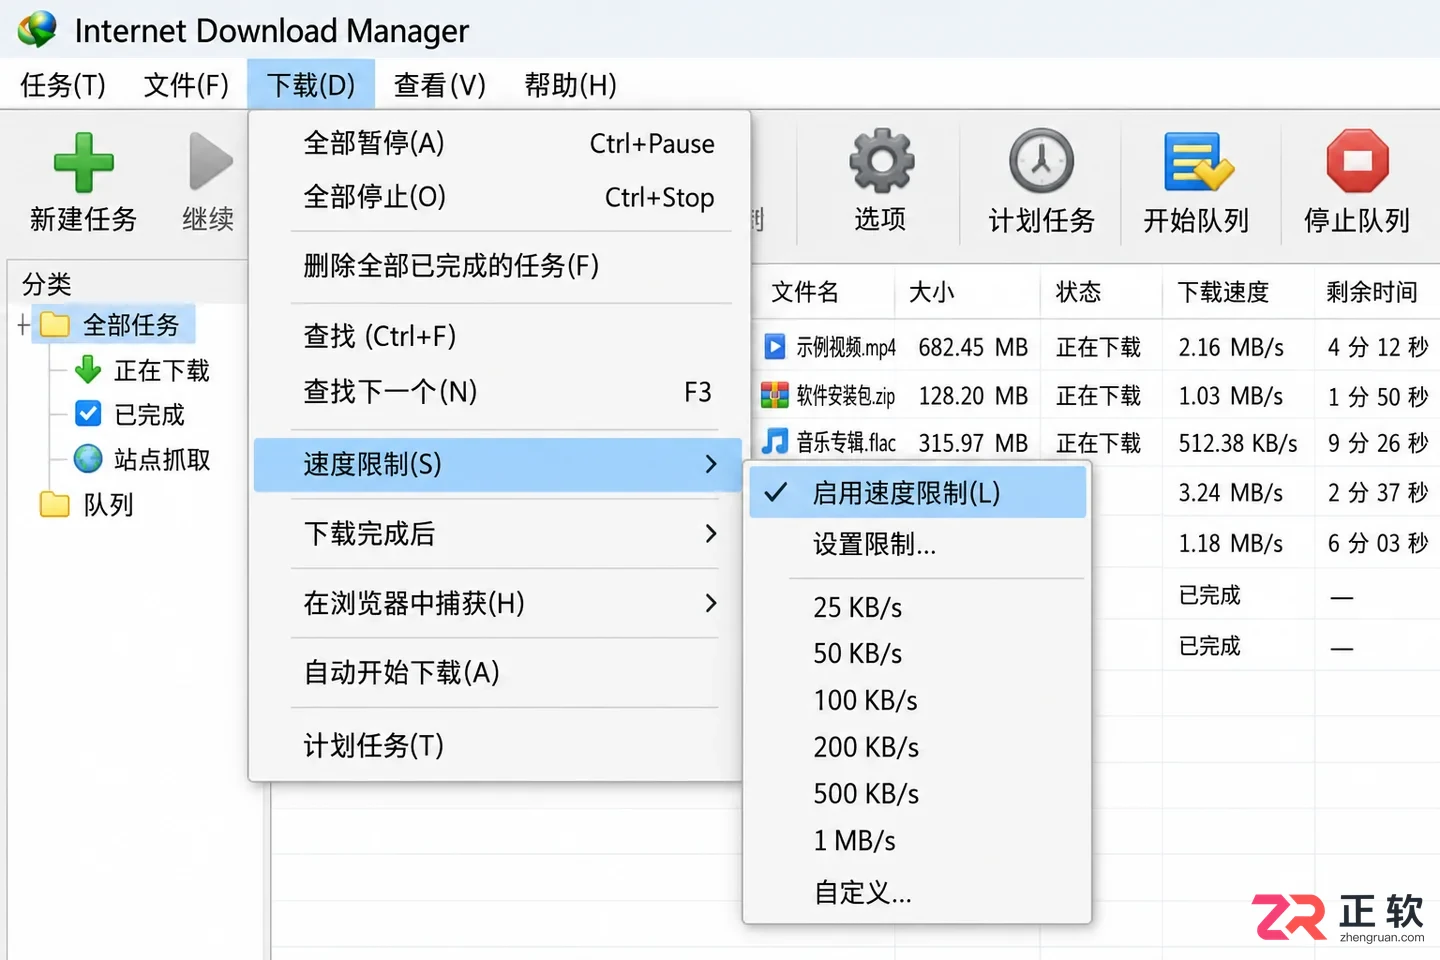Expand the 全部任务 tree node plus sign

23,325
